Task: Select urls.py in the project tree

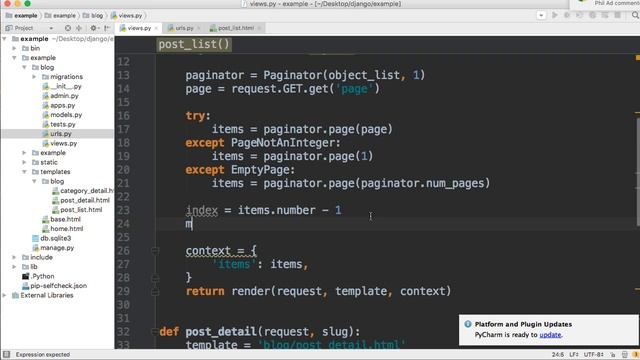Action: 57,133
